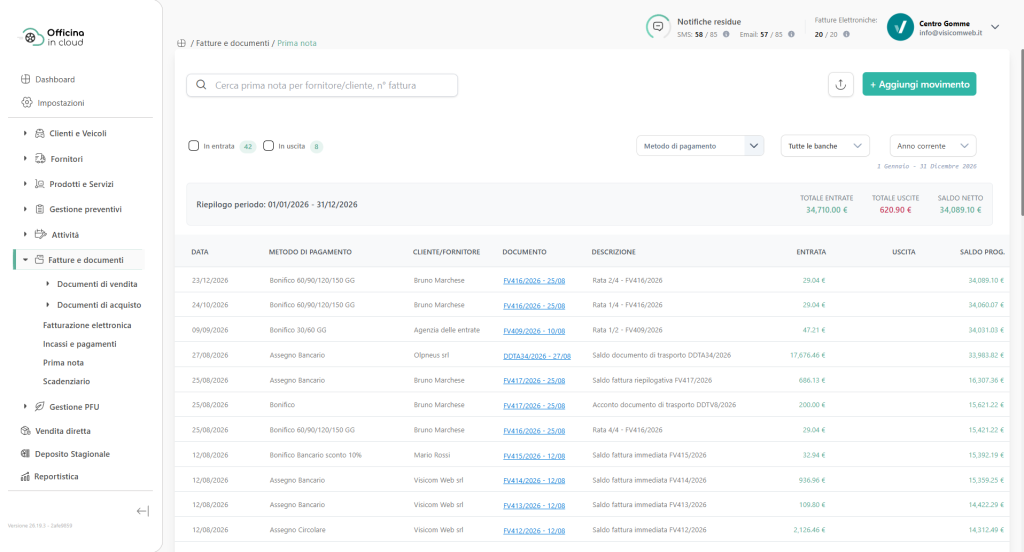Click the Impostazioni gear icon
The image size is (1024, 552).
[27, 103]
